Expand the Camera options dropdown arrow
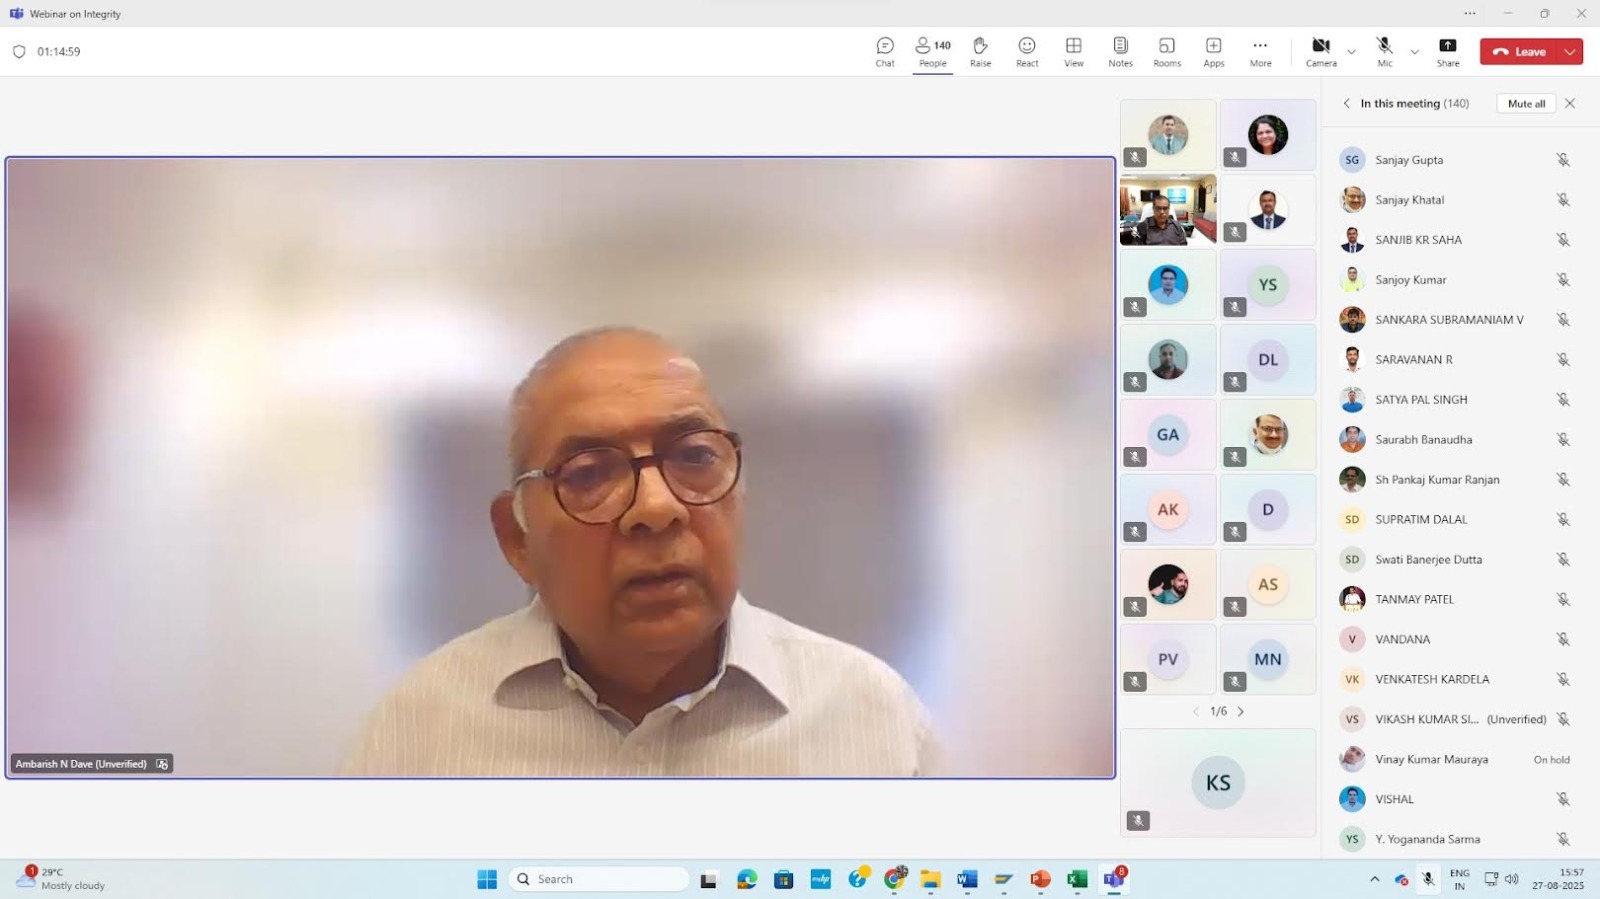 click(x=1352, y=52)
